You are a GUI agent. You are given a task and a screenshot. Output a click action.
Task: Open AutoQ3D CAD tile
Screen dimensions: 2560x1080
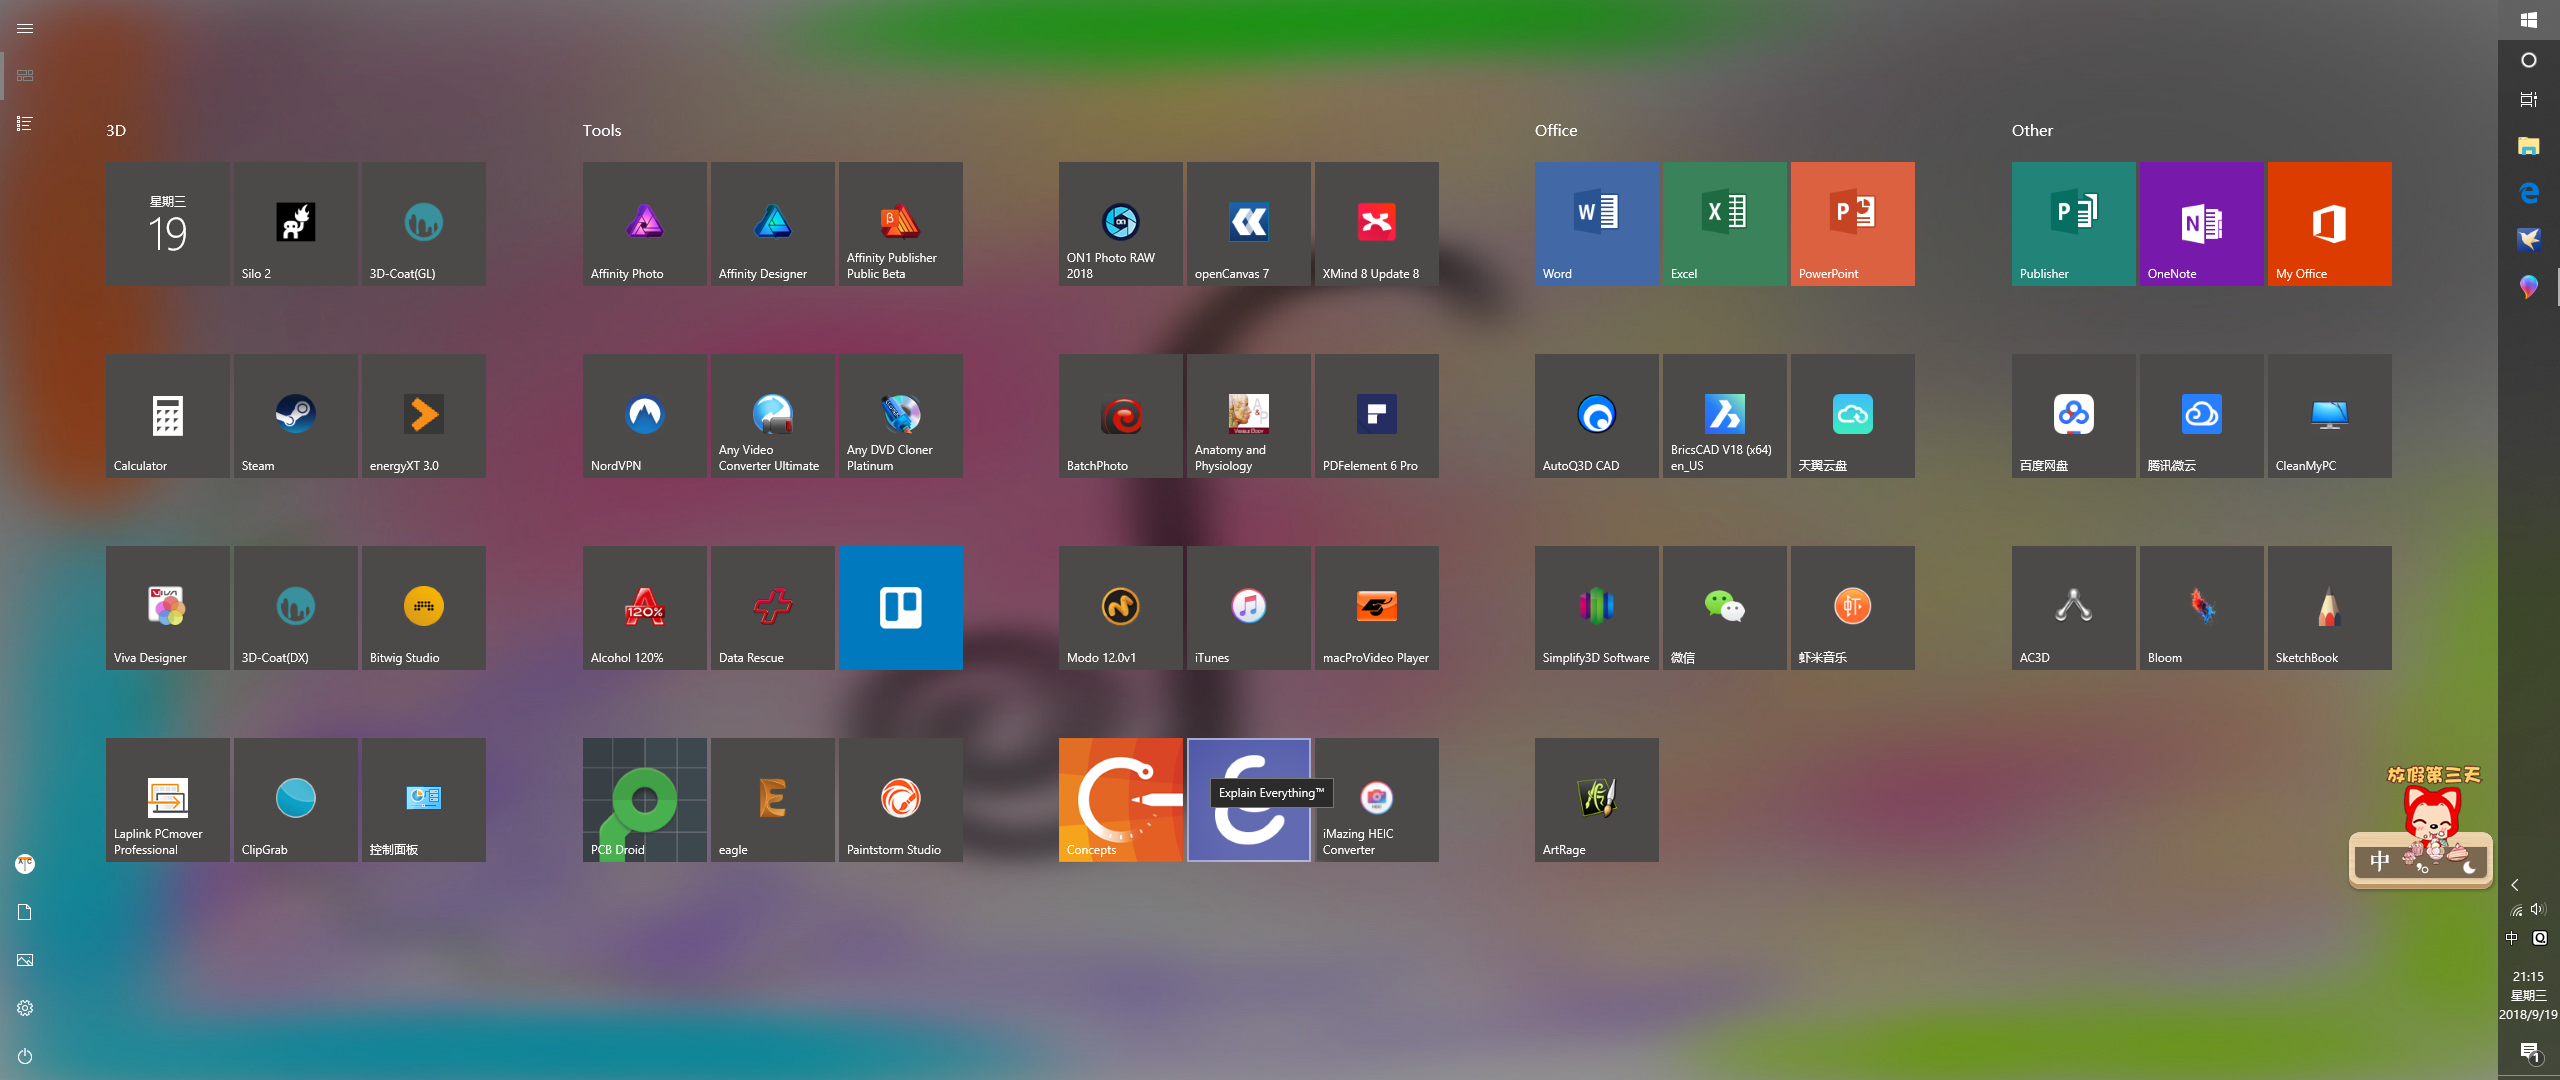click(1597, 416)
